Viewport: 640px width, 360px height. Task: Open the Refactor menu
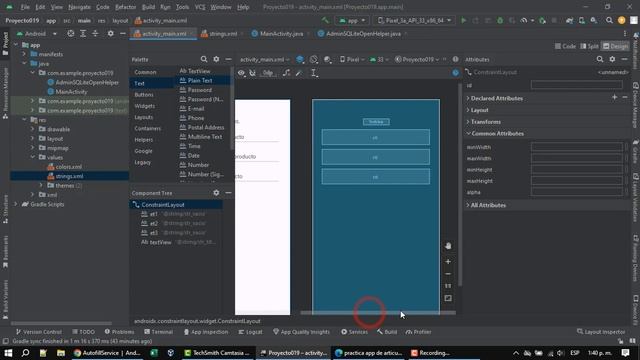coord(125,7)
